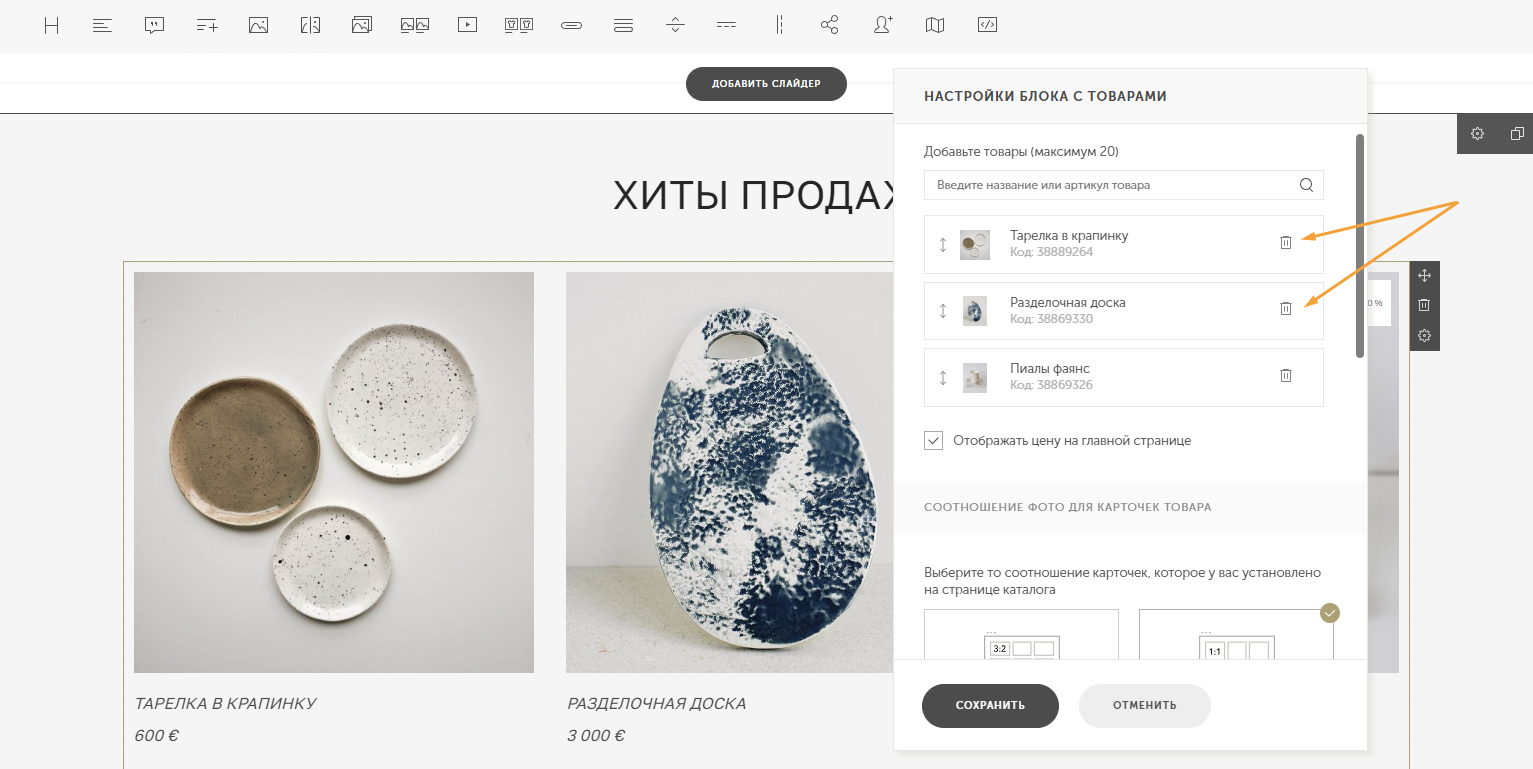Add a product cards block
Image resolution: width=1533 pixels, height=769 pixels.
click(518, 26)
